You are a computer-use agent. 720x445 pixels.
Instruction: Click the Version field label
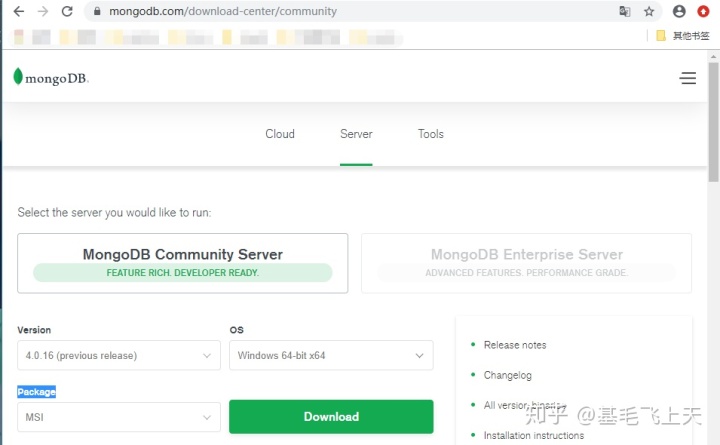click(x=34, y=330)
